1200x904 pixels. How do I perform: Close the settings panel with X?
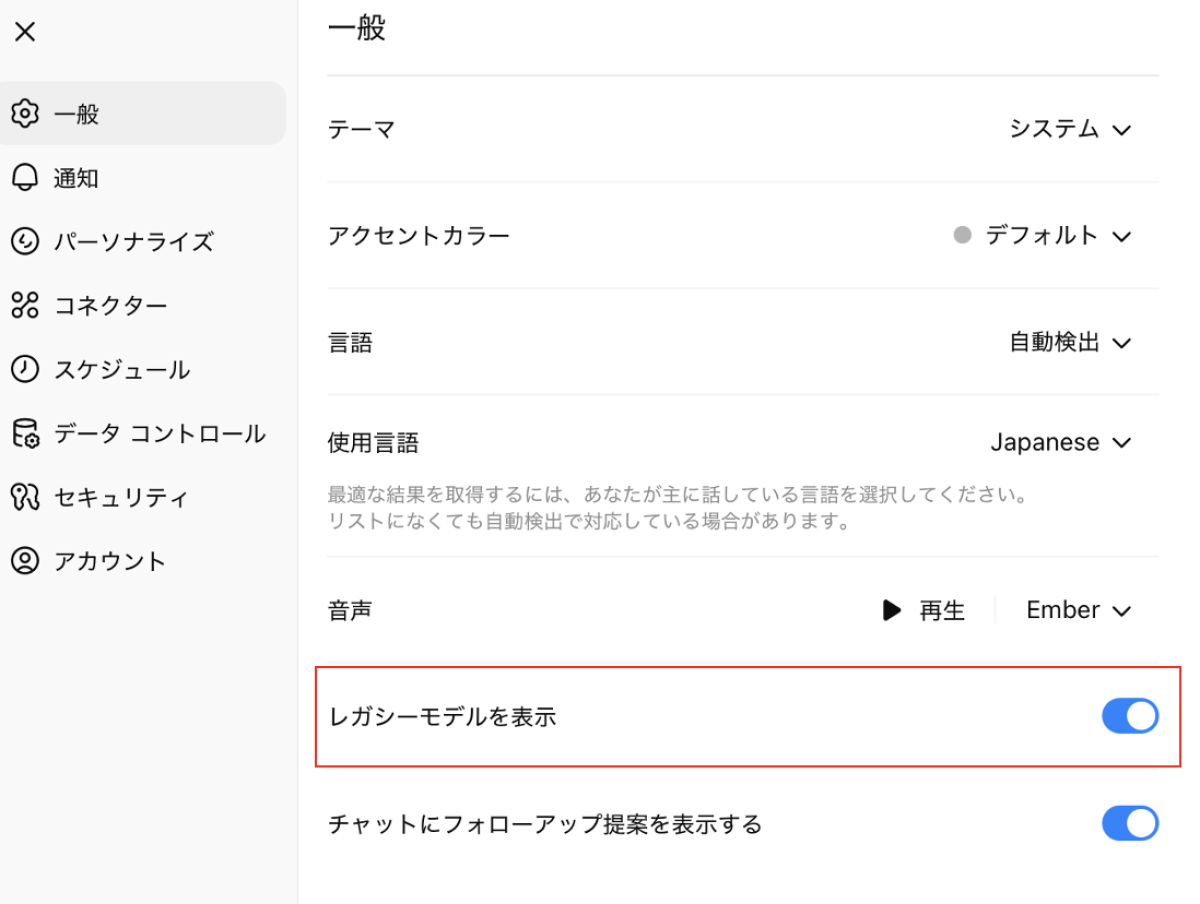tap(25, 32)
